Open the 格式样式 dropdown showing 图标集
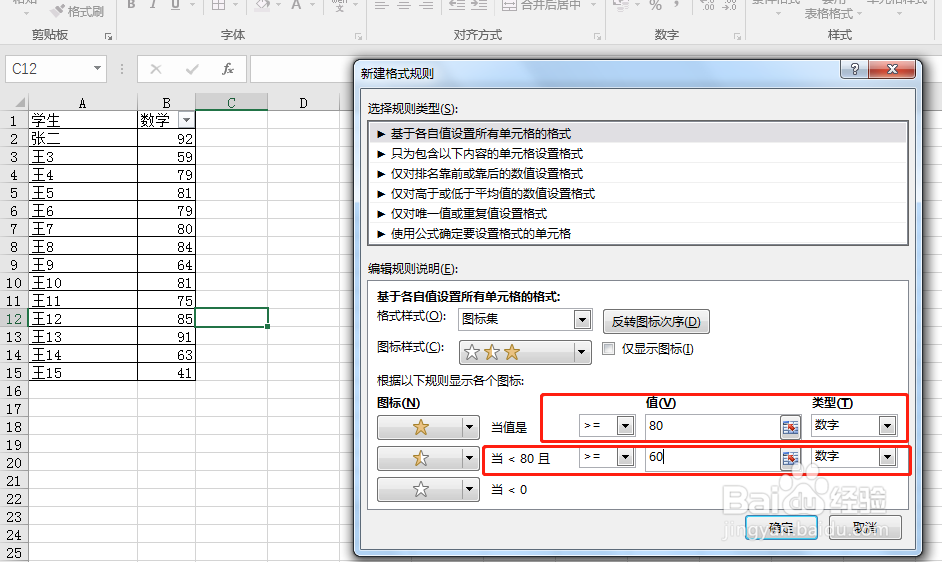942x562 pixels. (582, 319)
